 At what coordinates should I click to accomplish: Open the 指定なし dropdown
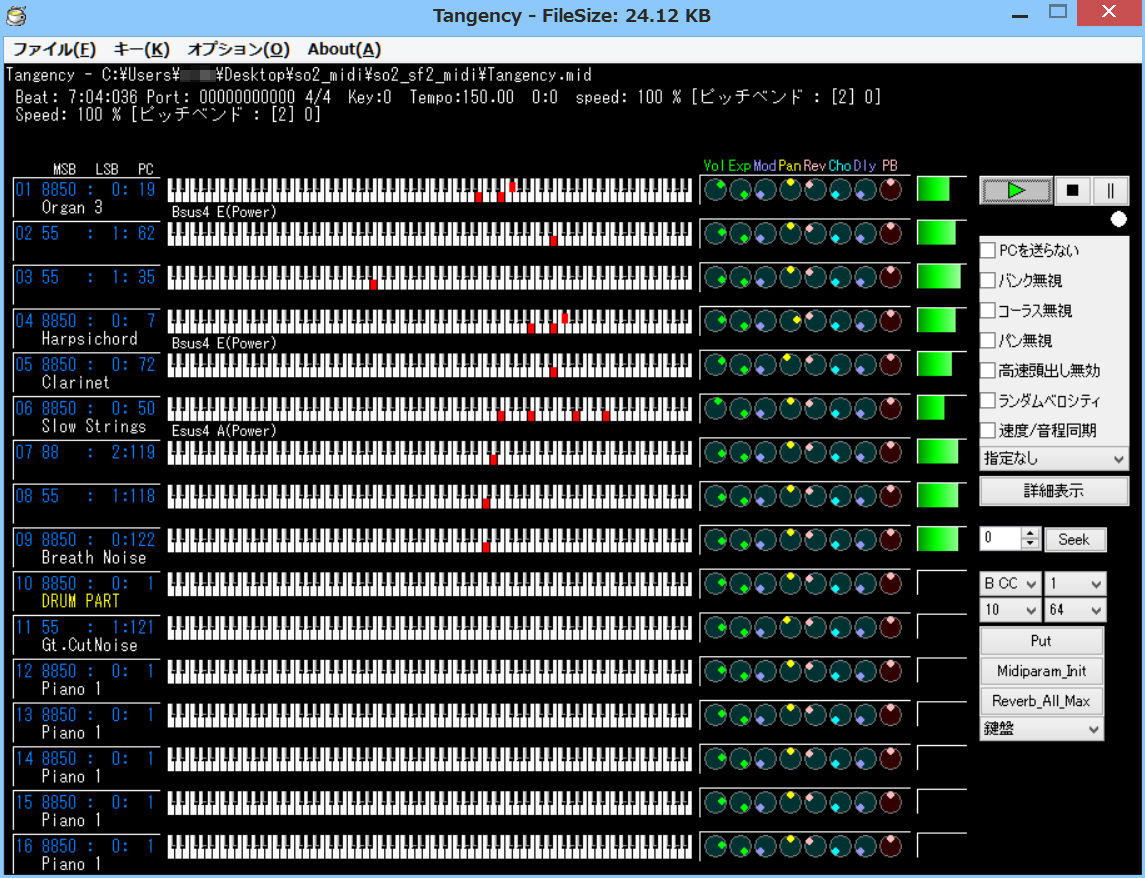tap(1053, 459)
